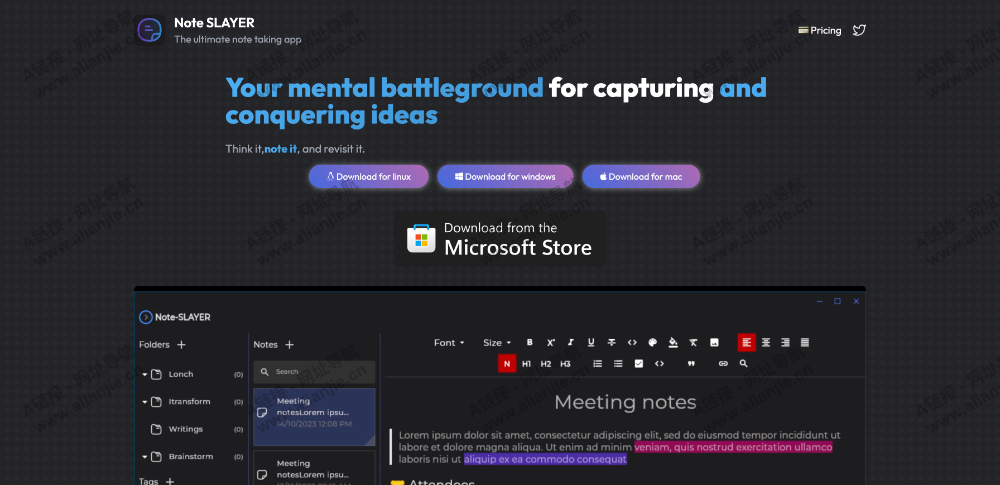Click the notes Search field

pos(314,372)
